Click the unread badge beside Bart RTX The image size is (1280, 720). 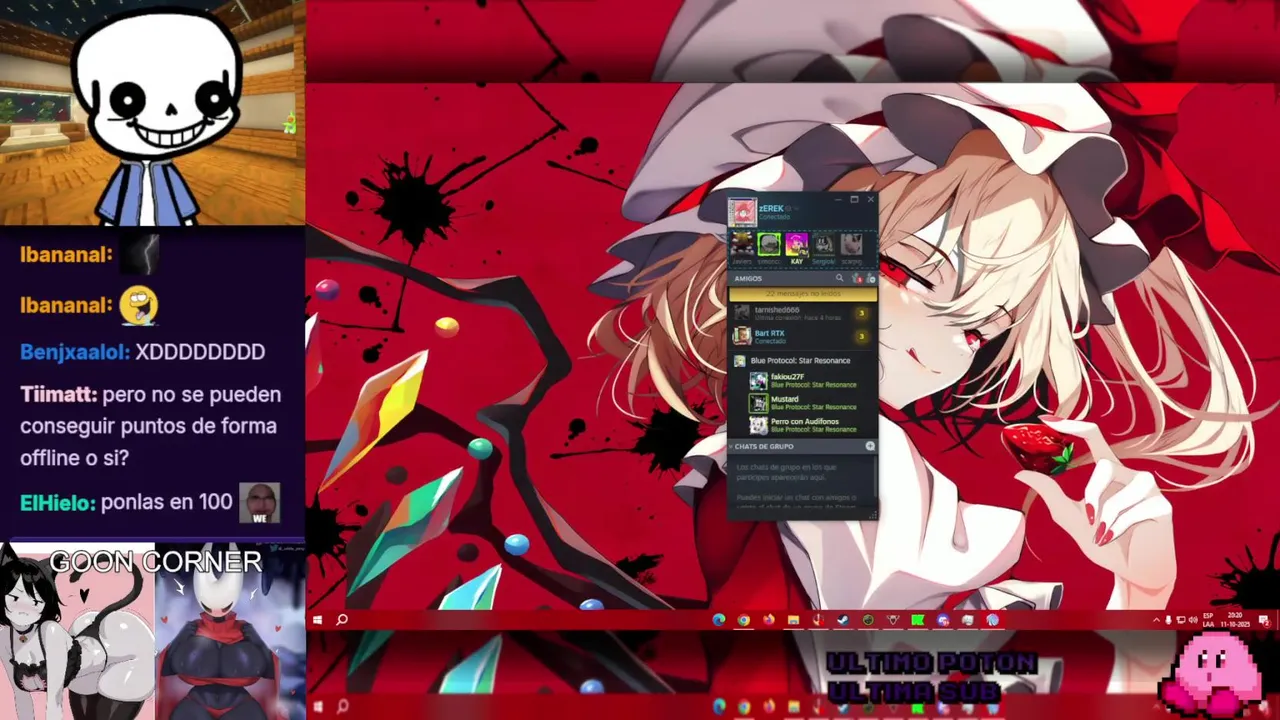click(861, 336)
